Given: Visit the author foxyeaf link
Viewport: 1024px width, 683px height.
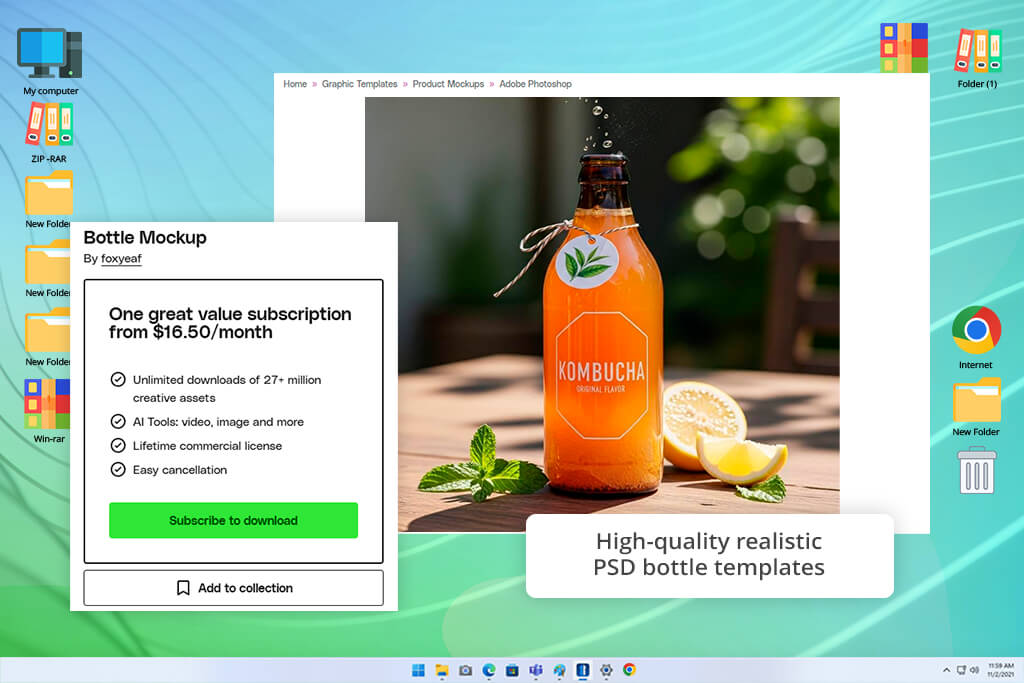Looking at the screenshot, I should (x=121, y=259).
